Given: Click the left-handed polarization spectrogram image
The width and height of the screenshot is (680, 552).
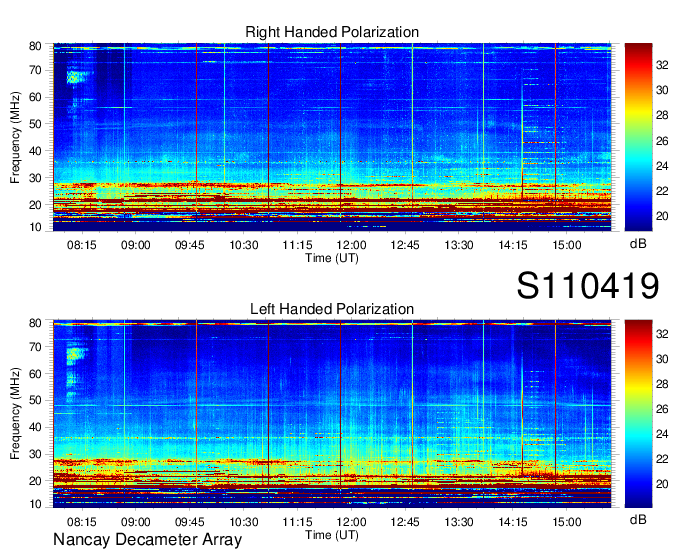Looking at the screenshot, I should pyautogui.click(x=332, y=414).
